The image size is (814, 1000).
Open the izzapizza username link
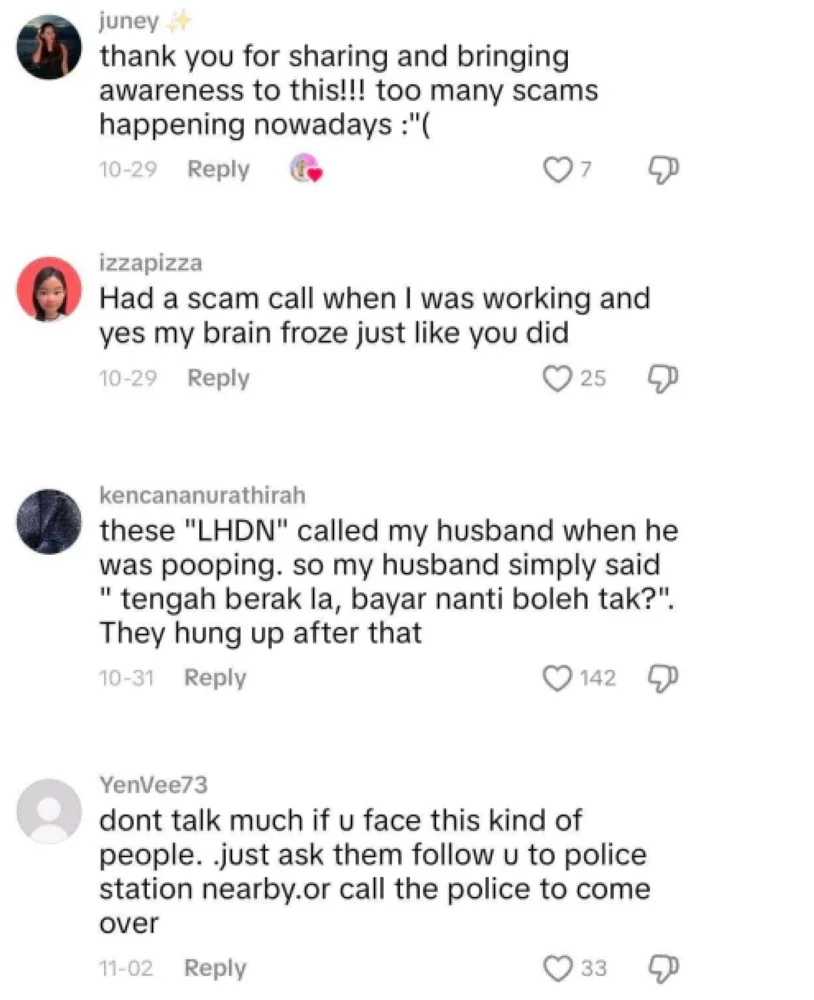[151, 263]
